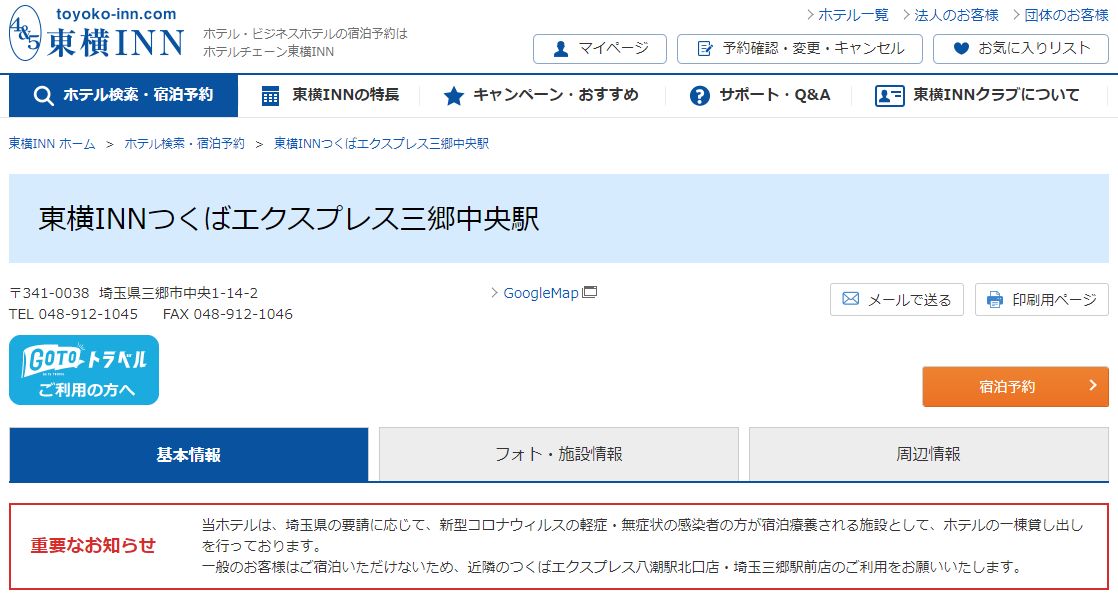The image size is (1118, 604).
Task: Click the envelope icon on メールで送る
Action: 851,299
